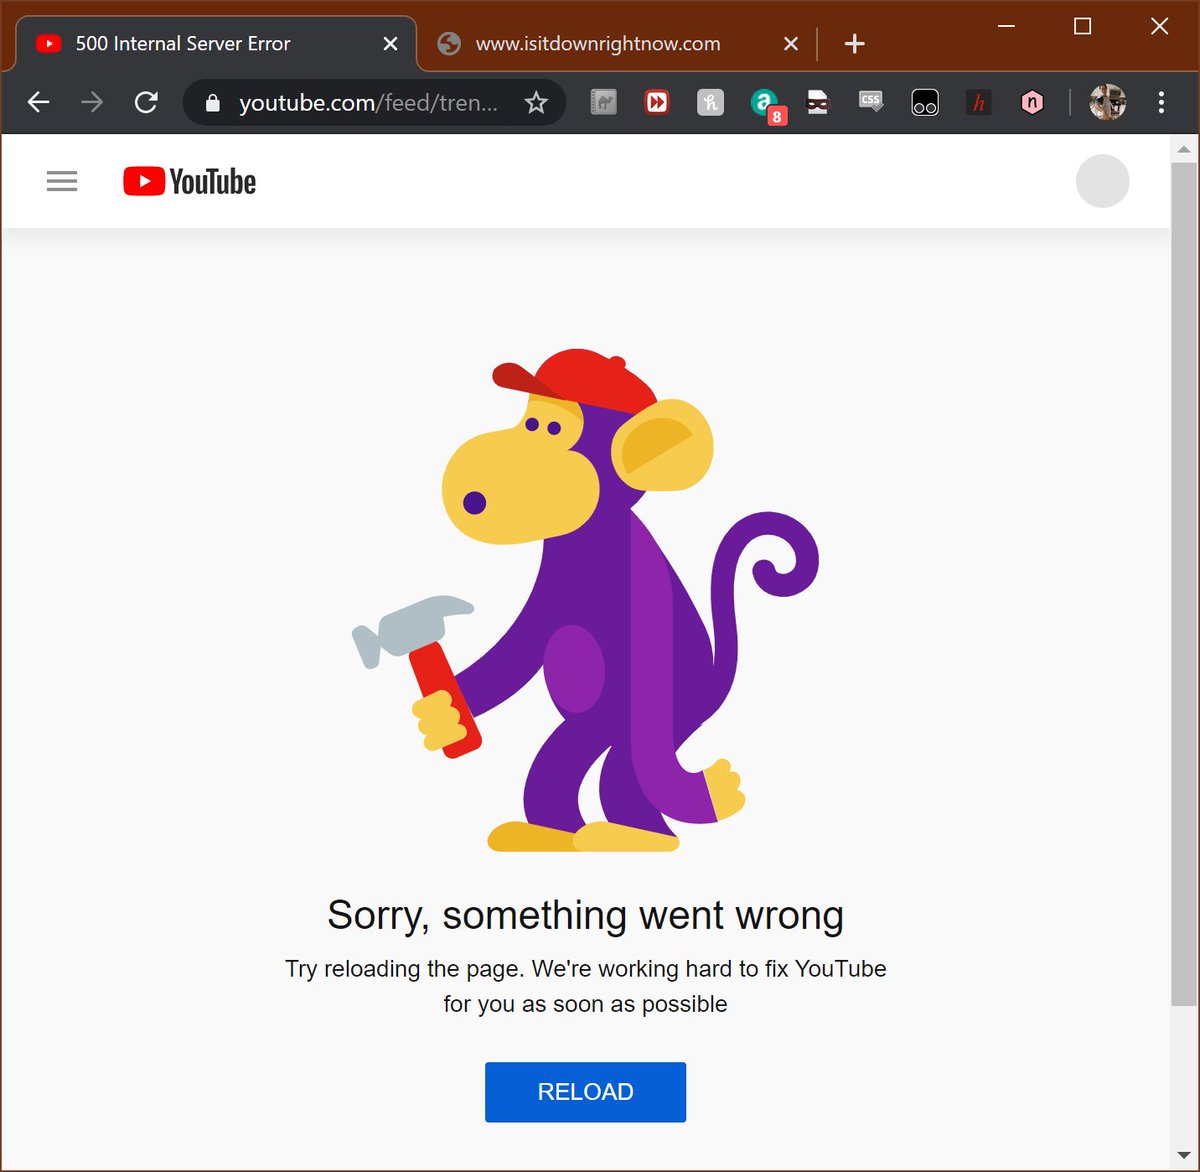Bookmark this page with the star icon

[x=536, y=102]
